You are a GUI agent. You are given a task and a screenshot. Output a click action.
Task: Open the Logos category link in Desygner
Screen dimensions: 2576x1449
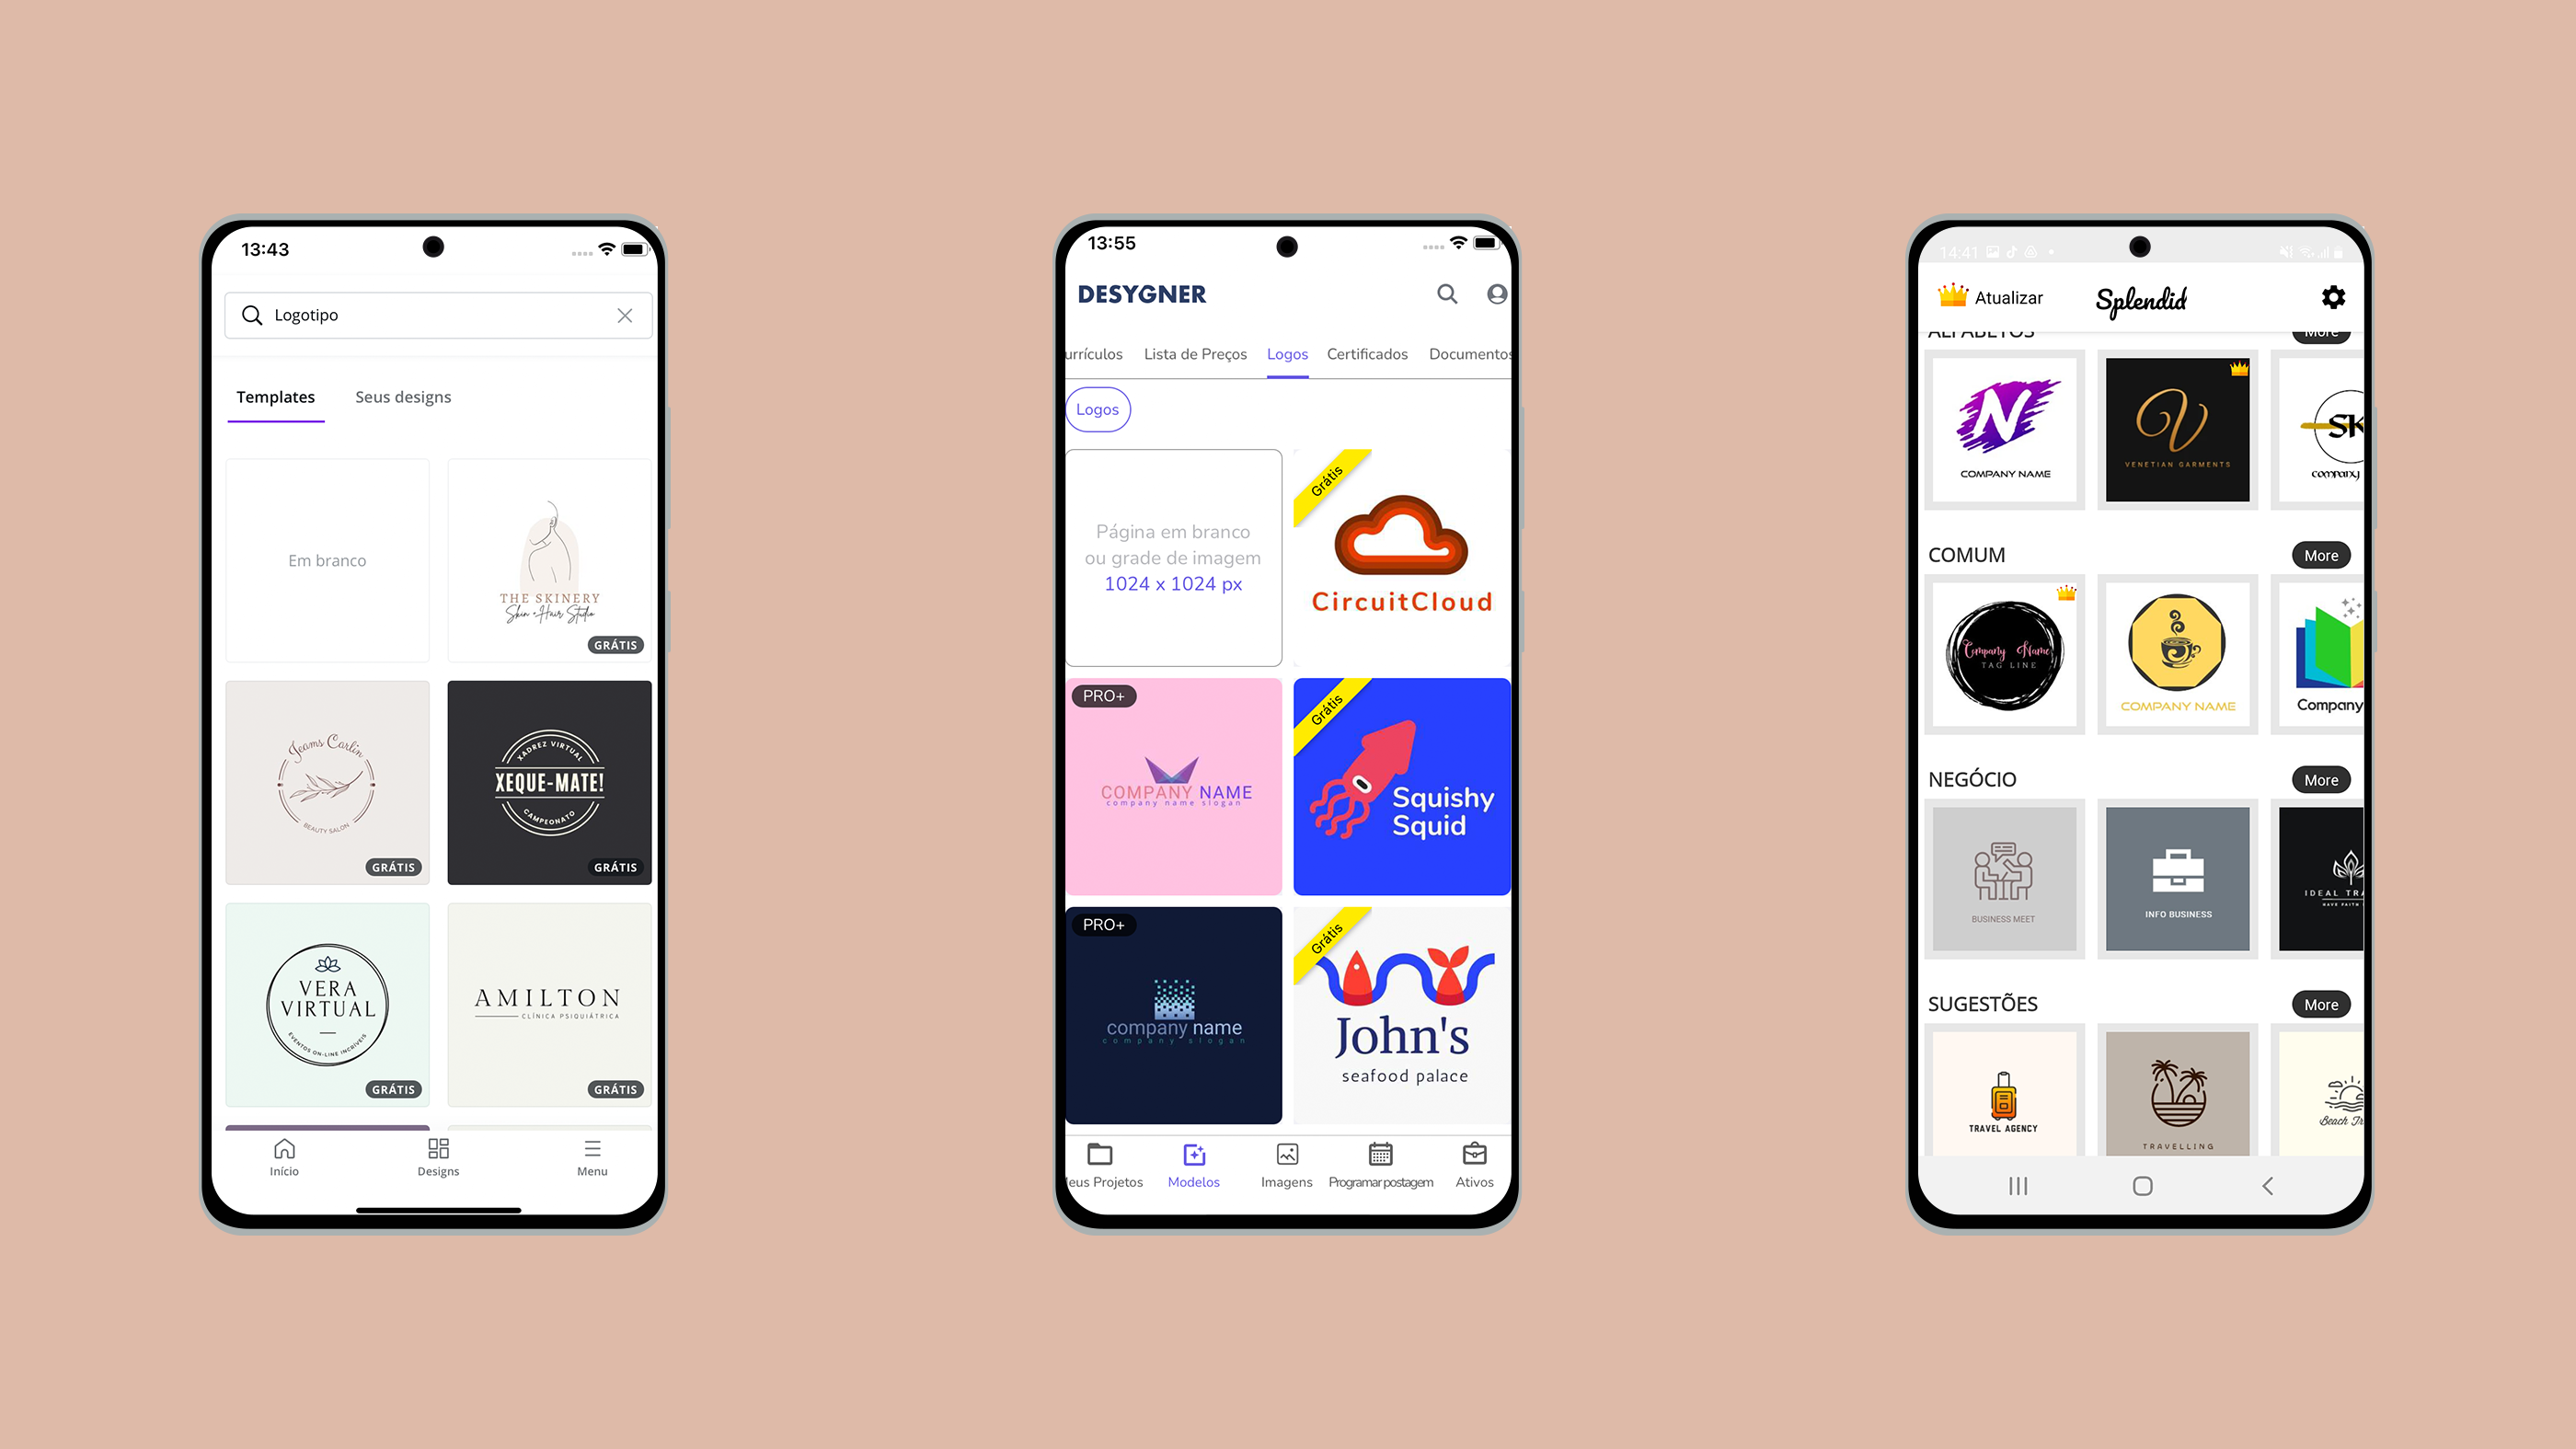coord(1286,352)
